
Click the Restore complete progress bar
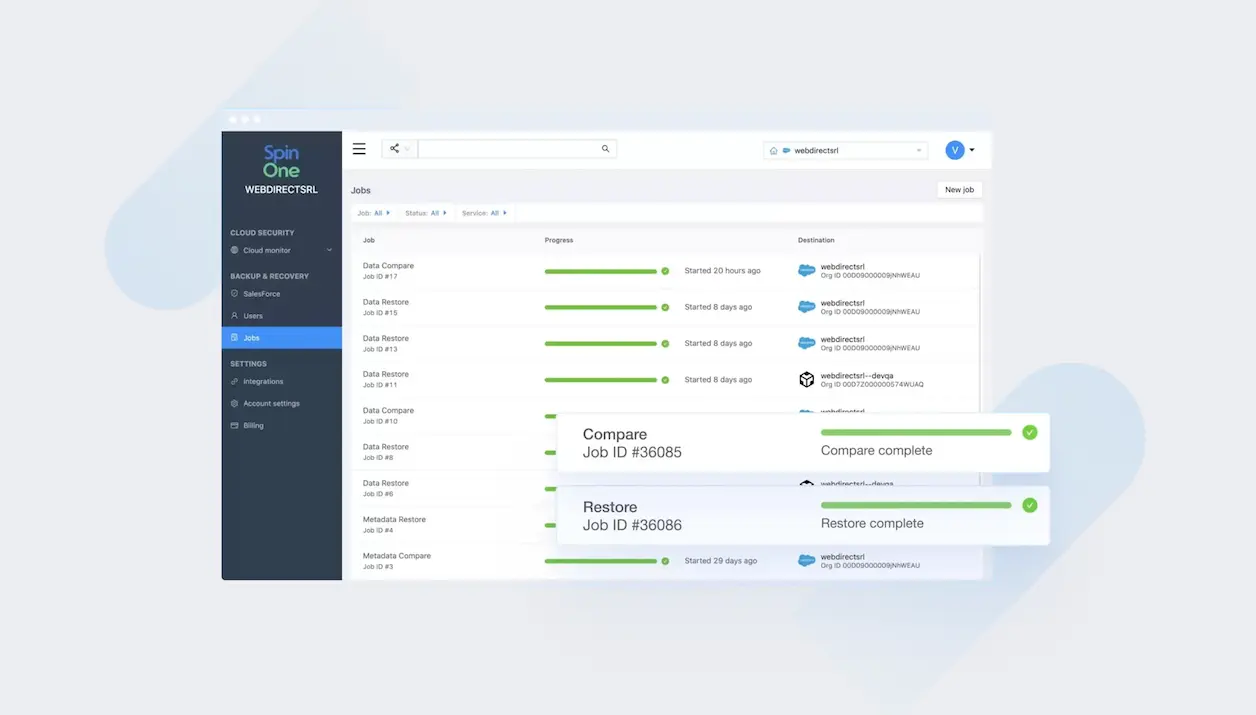coord(915,506)
